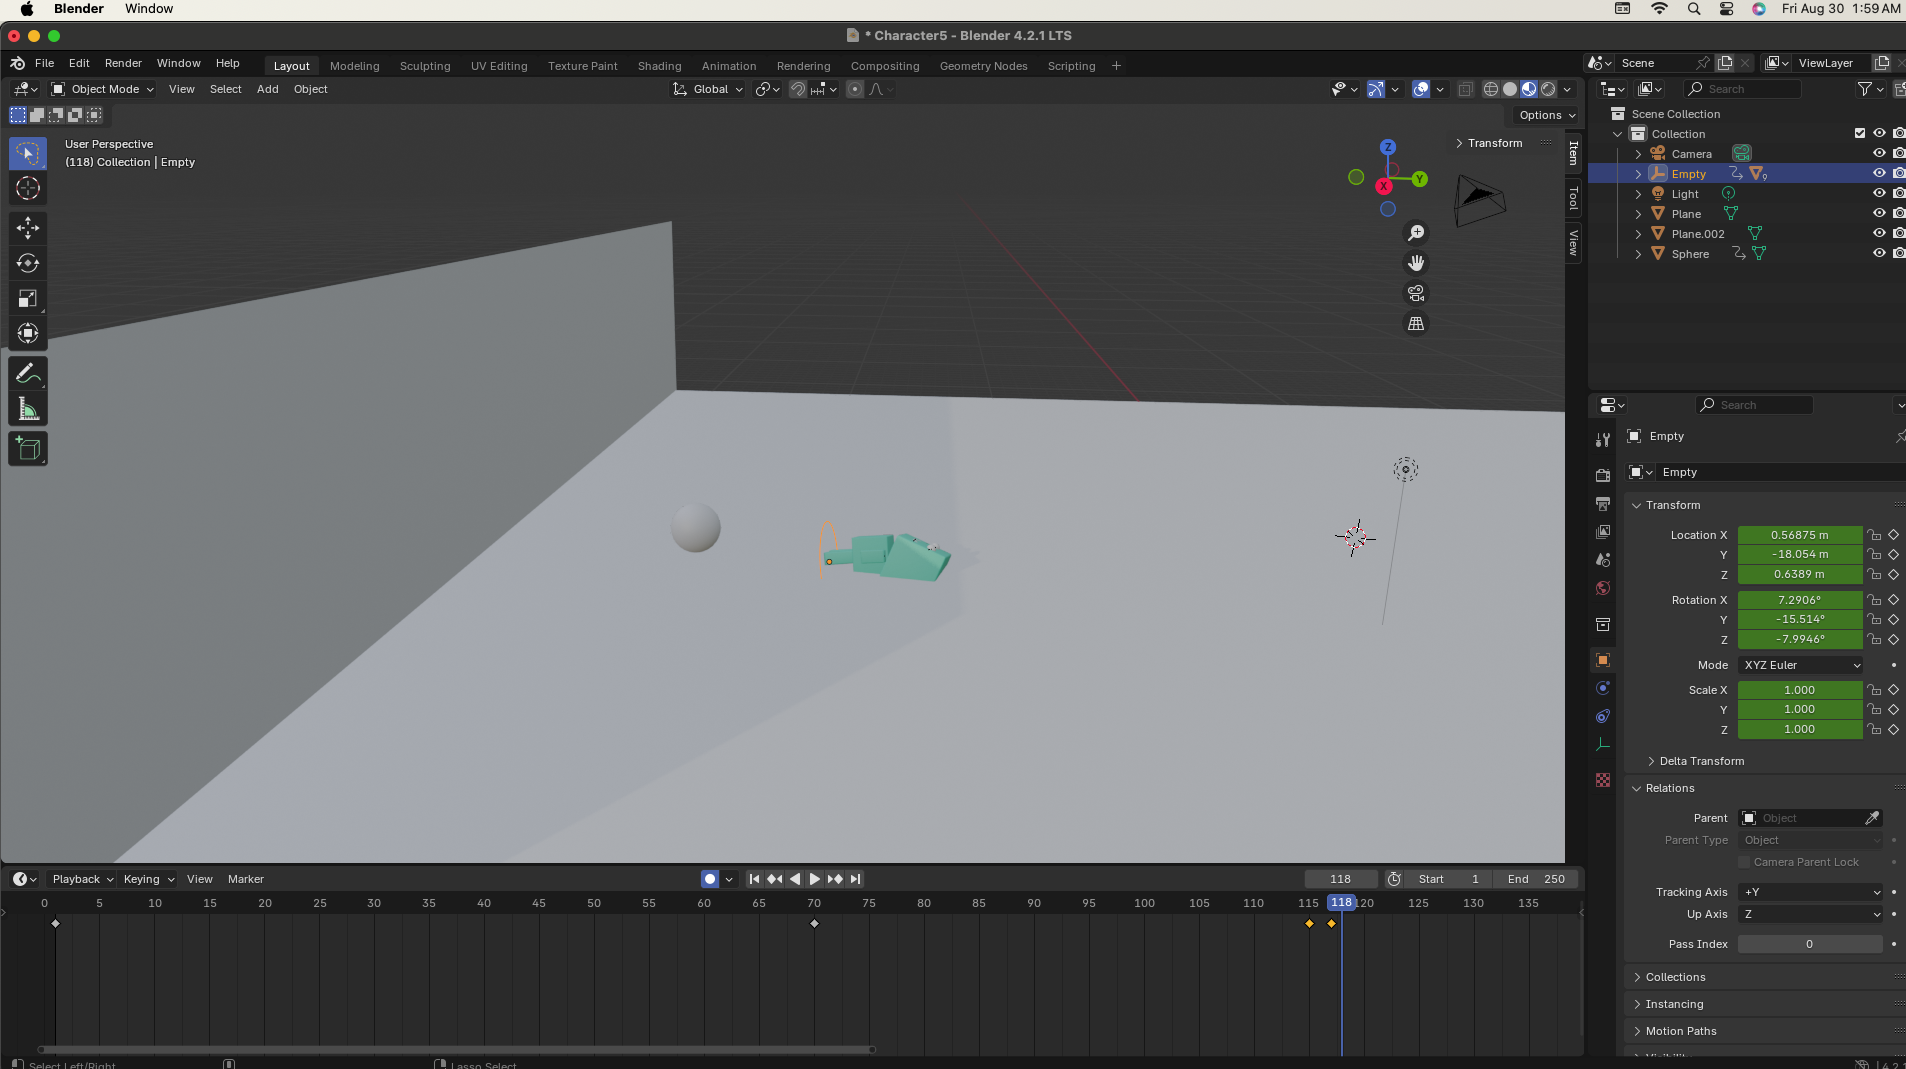Open Global transform orientation dropdown
The width and height of the screenshot is (1906, 1069).
click(x=708, y=89)
